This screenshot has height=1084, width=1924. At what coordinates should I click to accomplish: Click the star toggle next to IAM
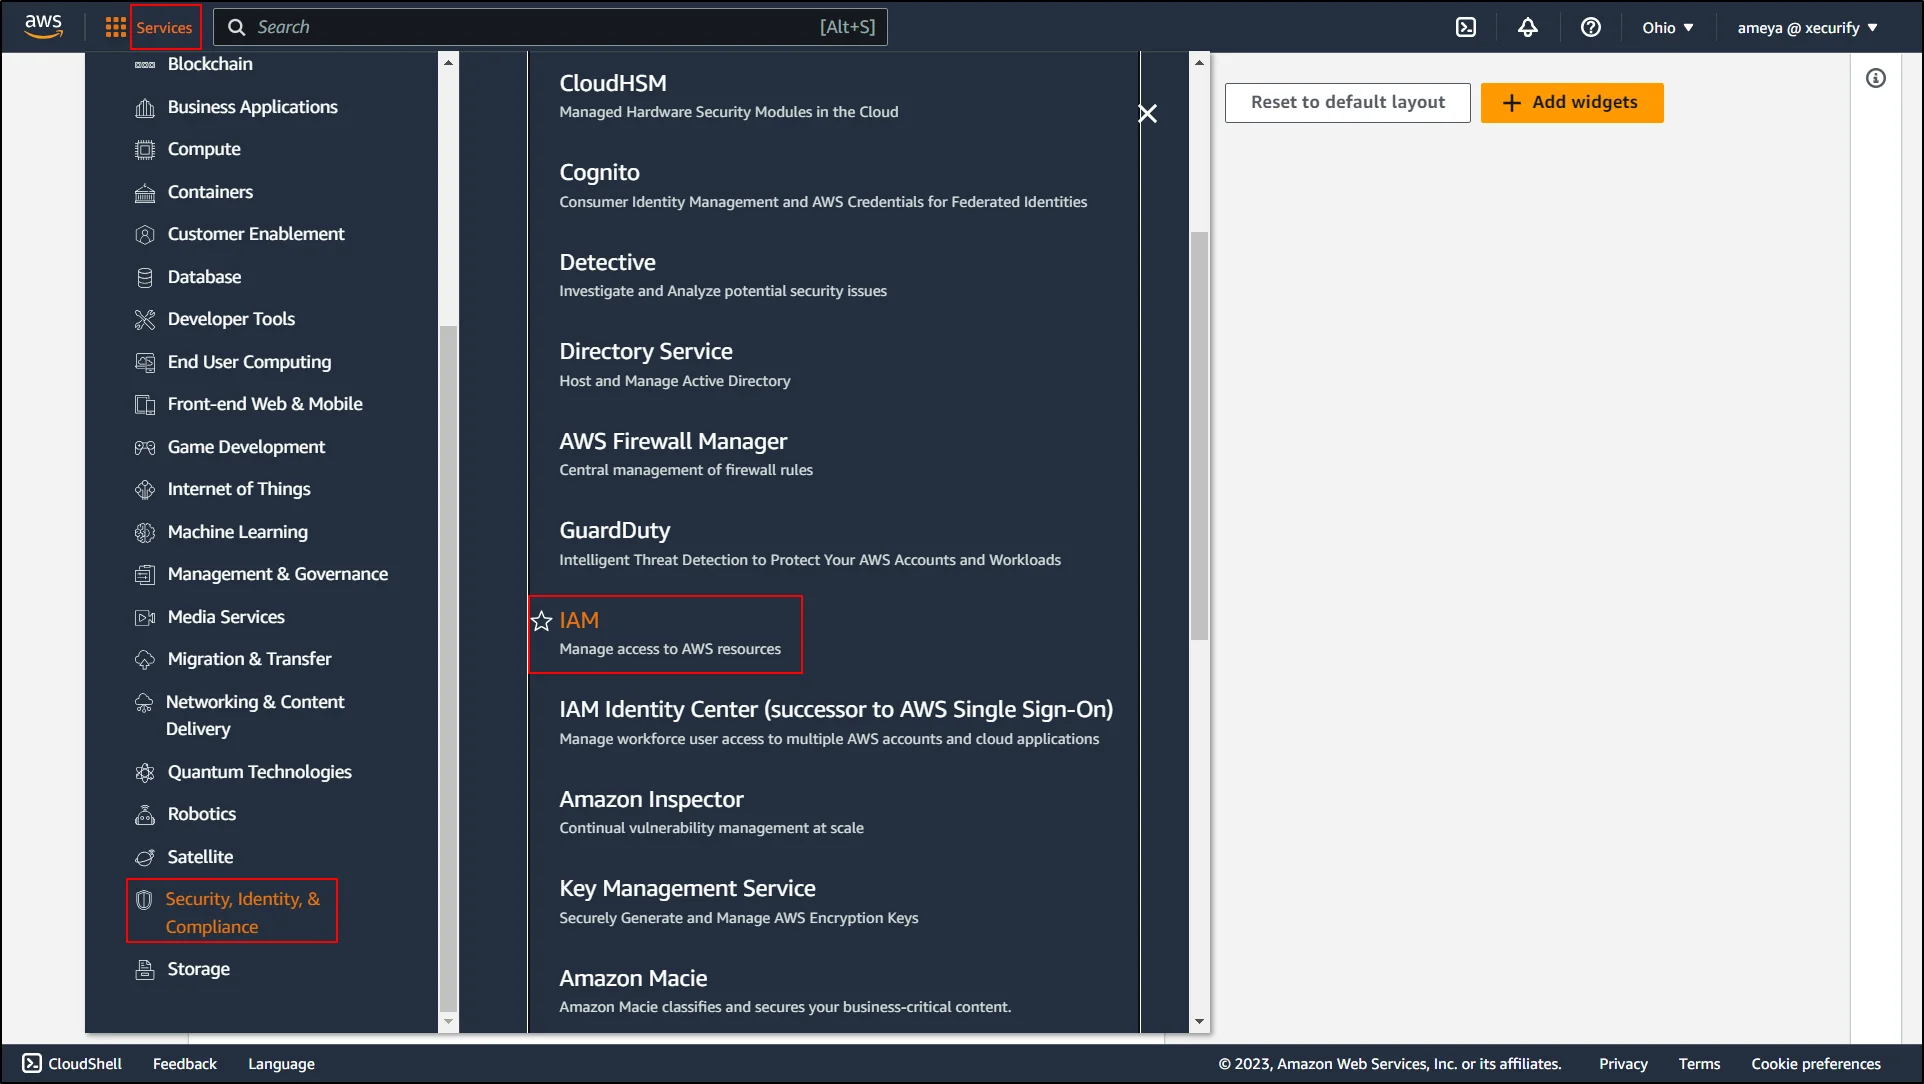click(540, 619)
